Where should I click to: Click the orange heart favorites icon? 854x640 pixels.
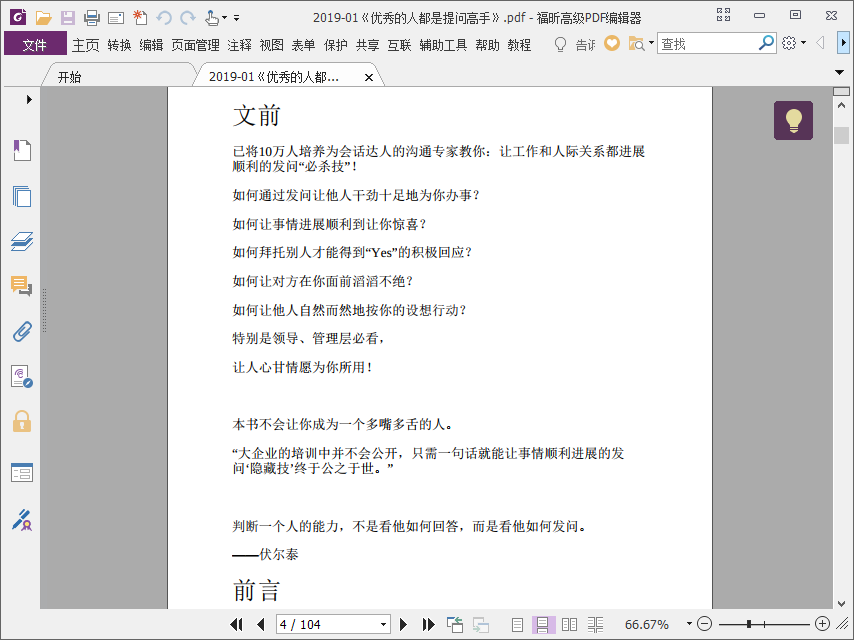click(x=612, y=43)
